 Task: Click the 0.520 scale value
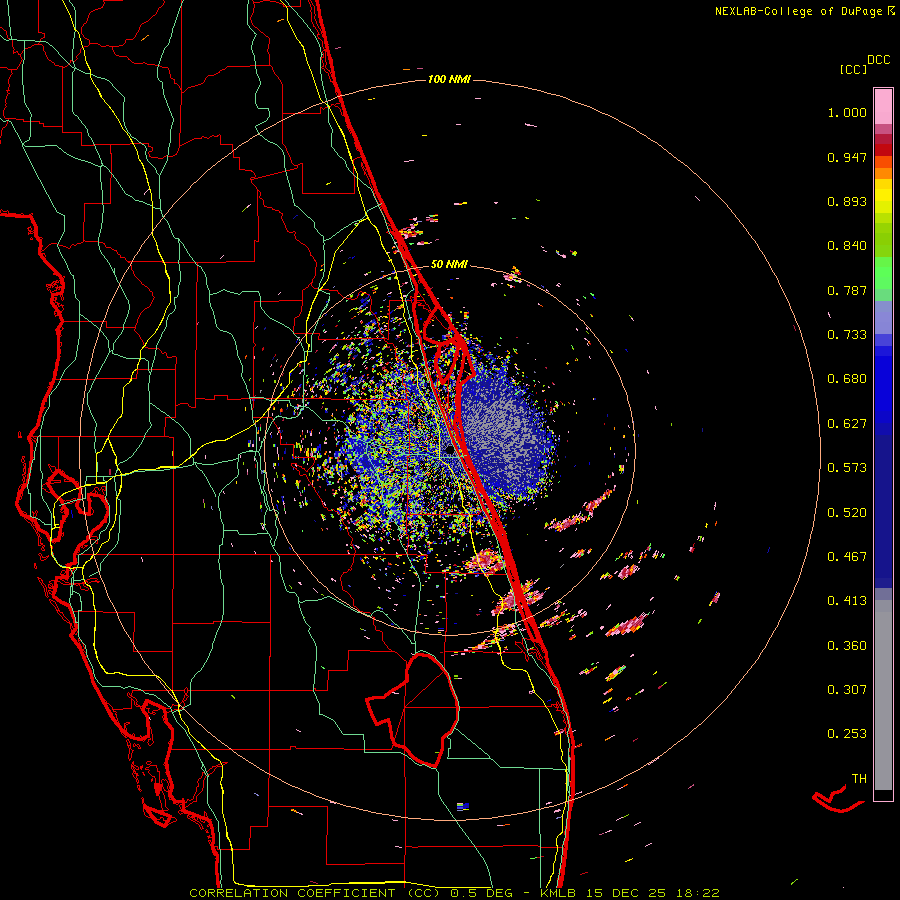coord(847,513)
